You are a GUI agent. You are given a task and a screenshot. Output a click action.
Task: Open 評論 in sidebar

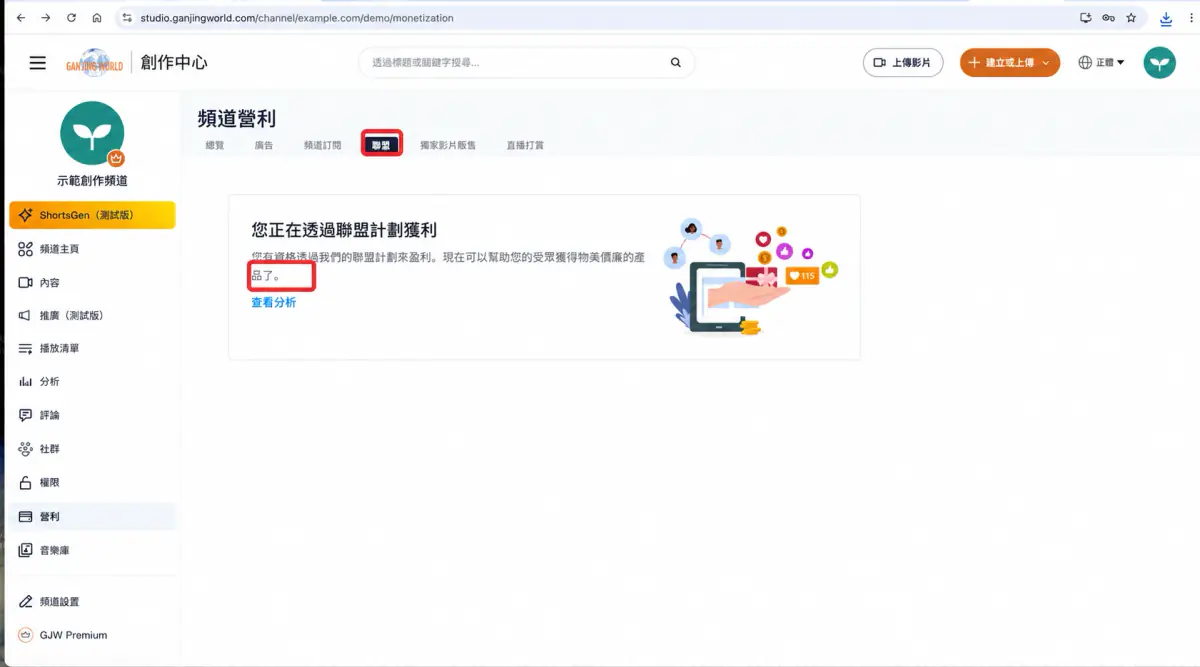(x=92, y=415)
